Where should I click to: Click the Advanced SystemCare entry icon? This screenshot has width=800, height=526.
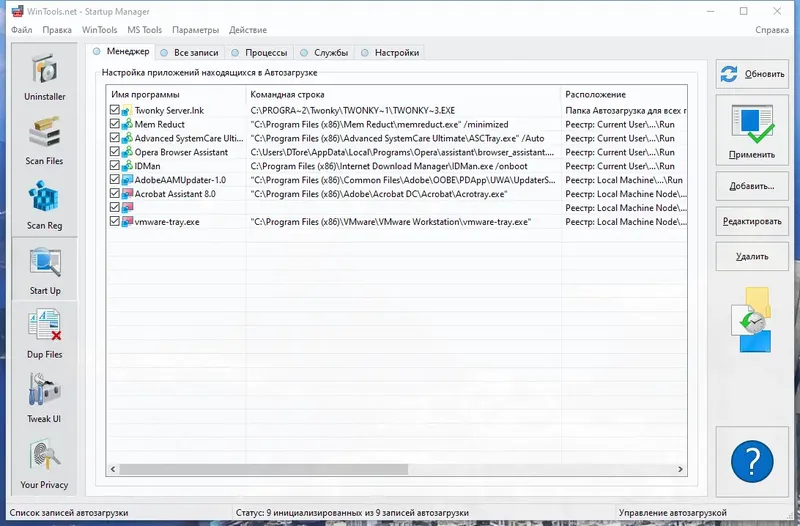pyautogui.click(x=127, y=138)
